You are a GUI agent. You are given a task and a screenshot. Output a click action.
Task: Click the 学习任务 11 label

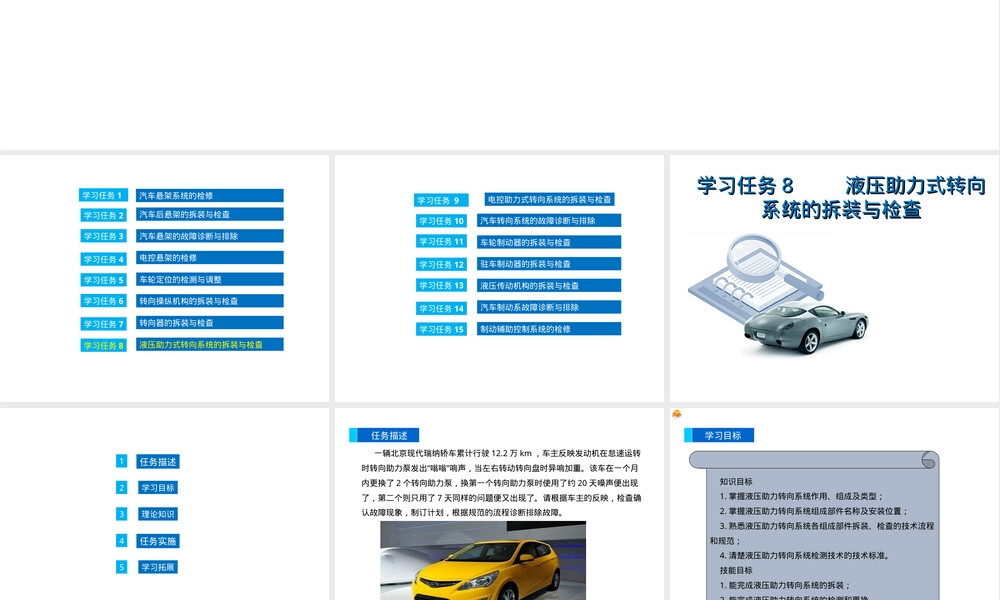point(441,242)
